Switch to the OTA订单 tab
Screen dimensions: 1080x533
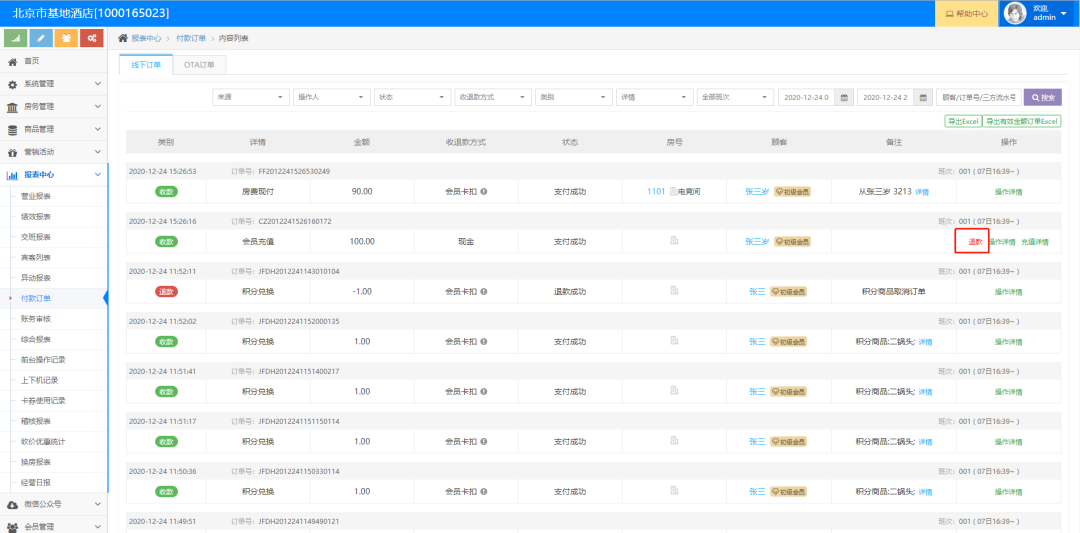click(199, 65)
